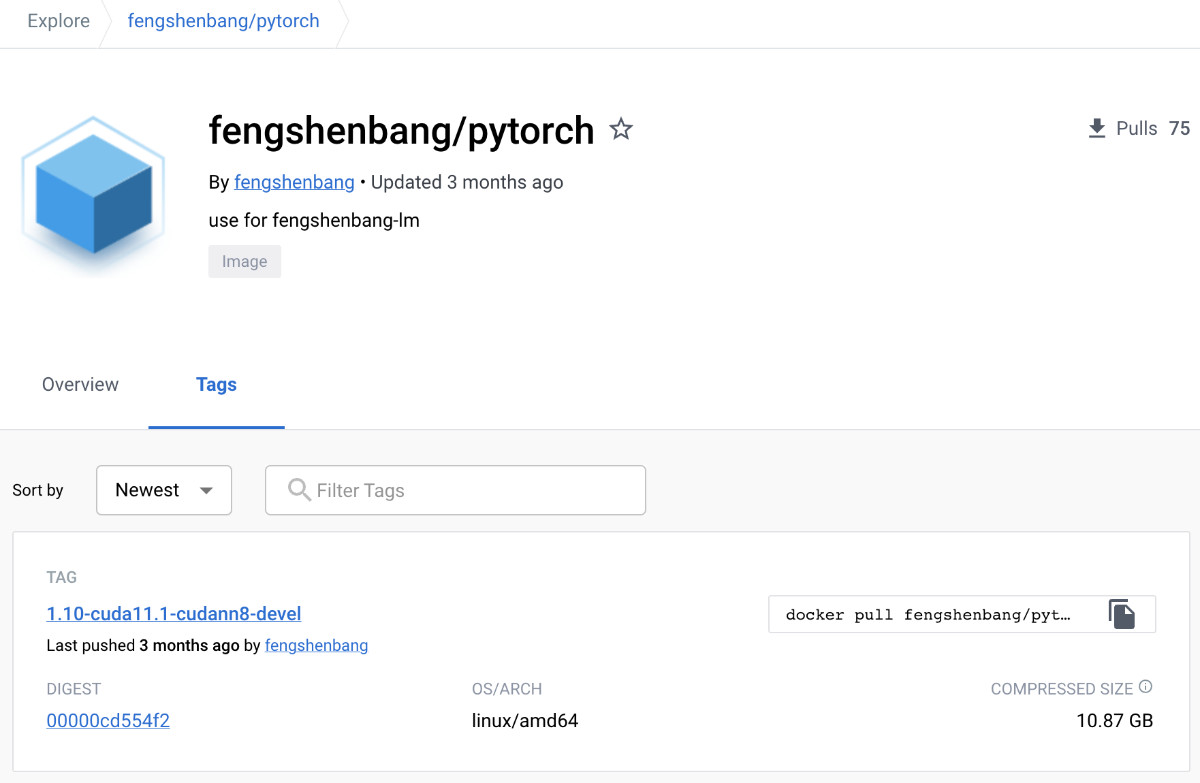This screenshot has width=1200, height=783.
Task: Click the dropdown arrow beside Newest
Action: [x=206, y=490]
